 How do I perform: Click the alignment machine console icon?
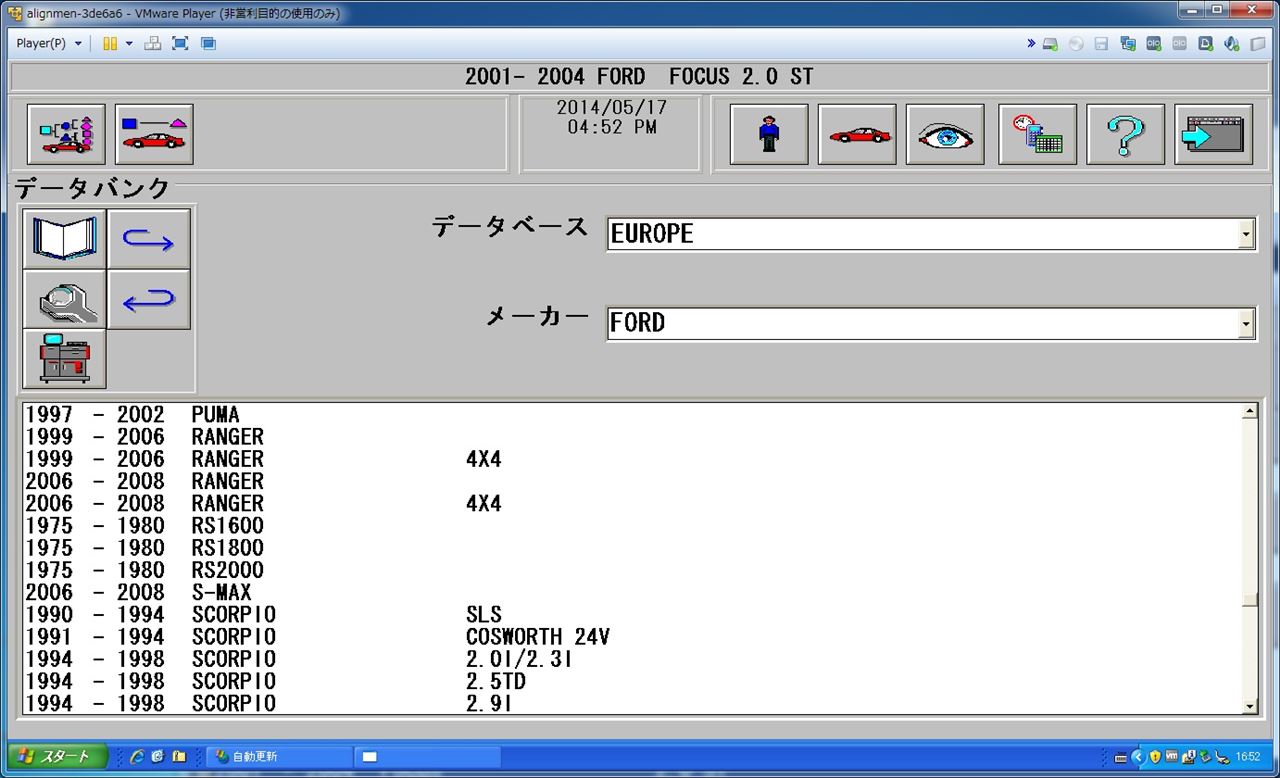tap(65, 359)
